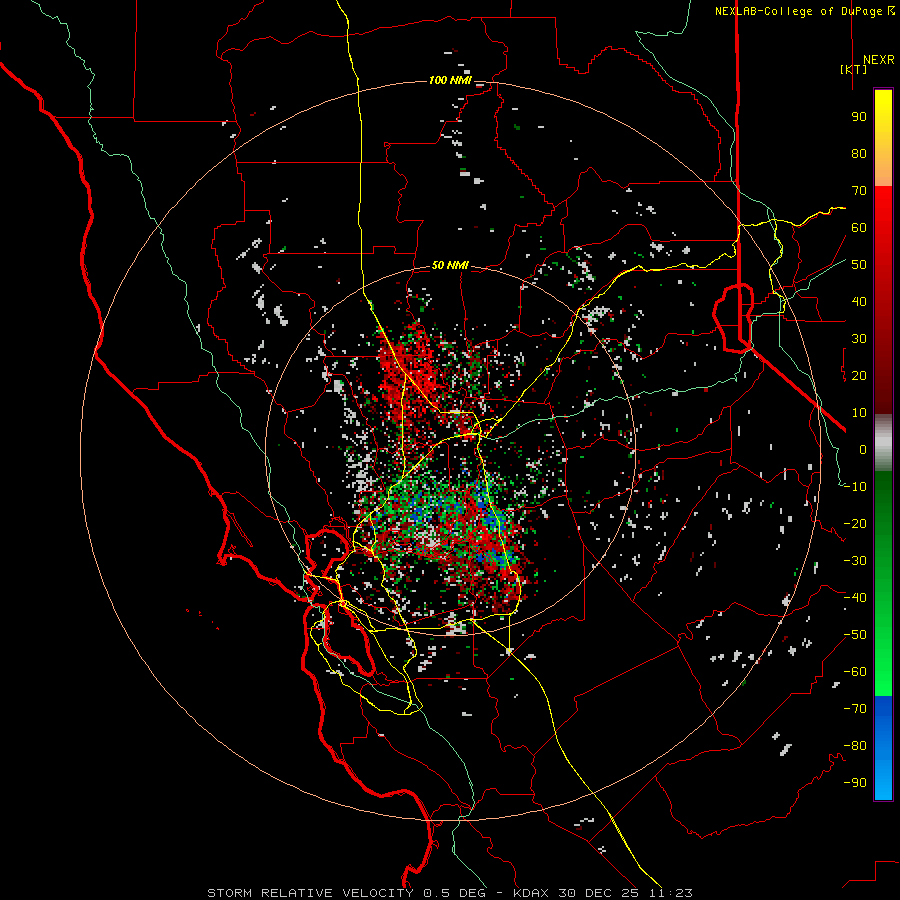Screen dimensions: 900x900
Task: Click the 80 value on velocity scale
Action: (x=859, y=153)
